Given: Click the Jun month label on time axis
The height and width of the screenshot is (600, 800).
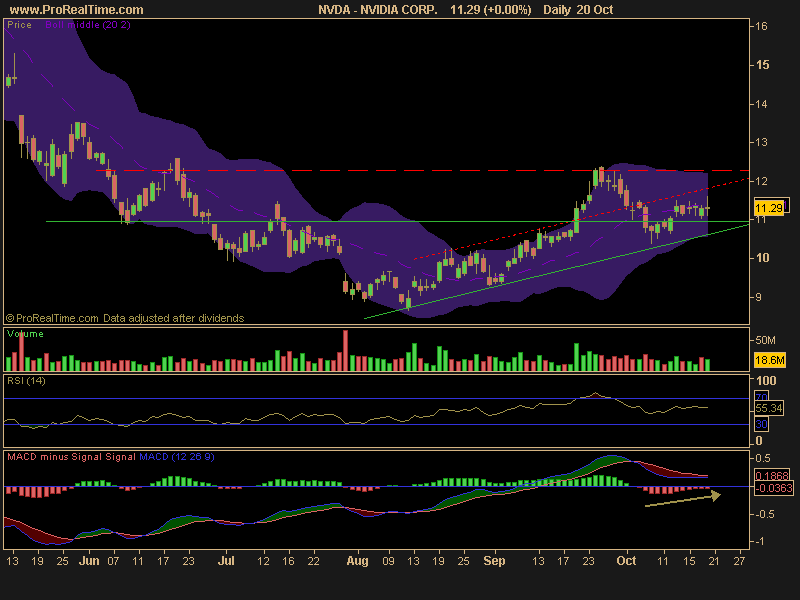Looking at the screenshot, I should click(89, 561).
